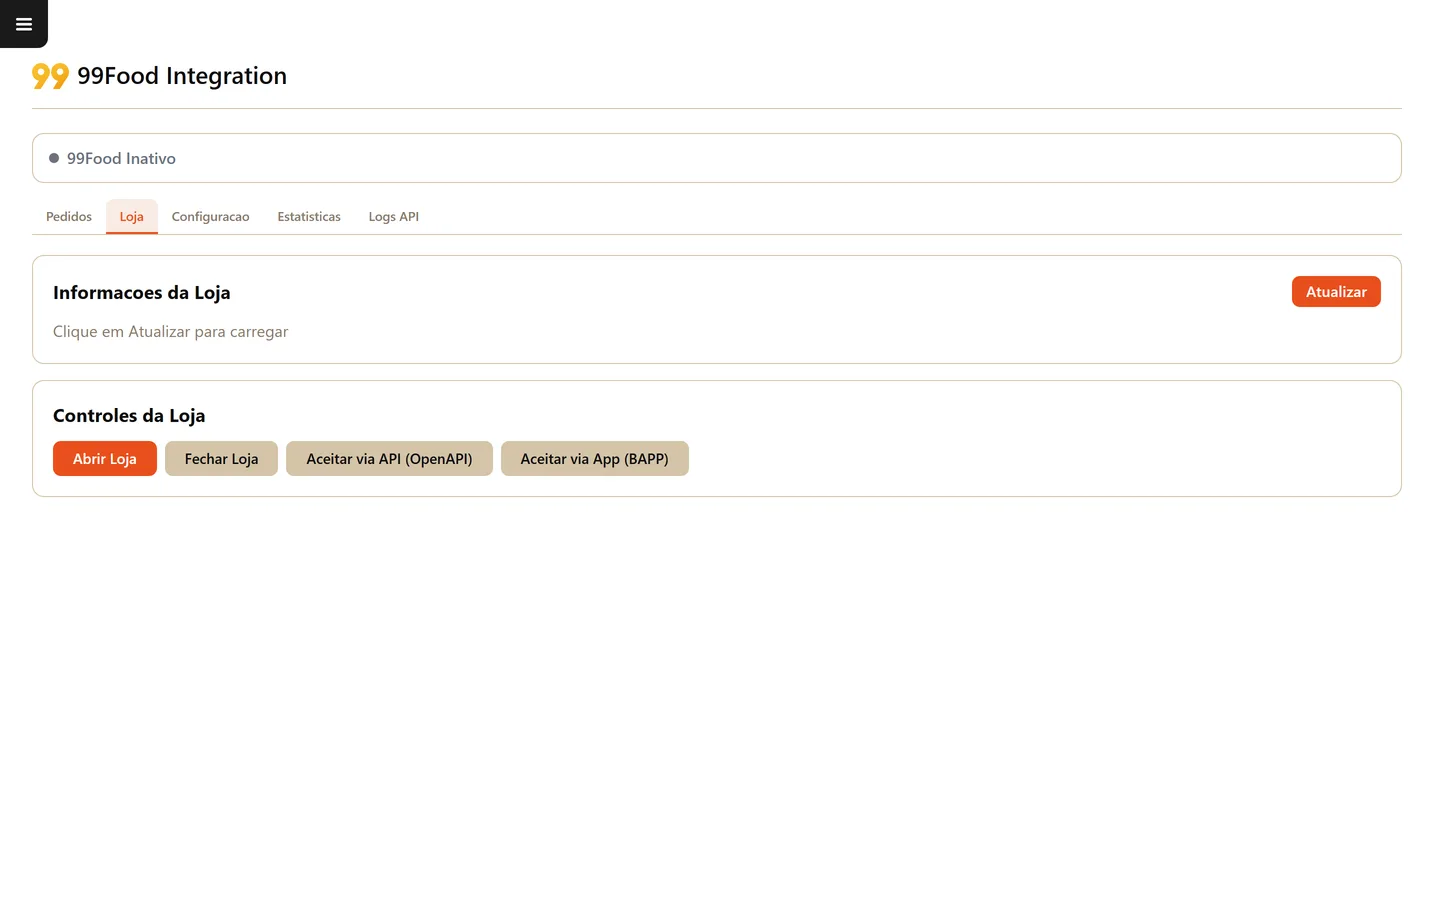Close the store with Fechar Loja
Image resolution: width=1440 pixels, height=900 pixels.
point(221,459)
